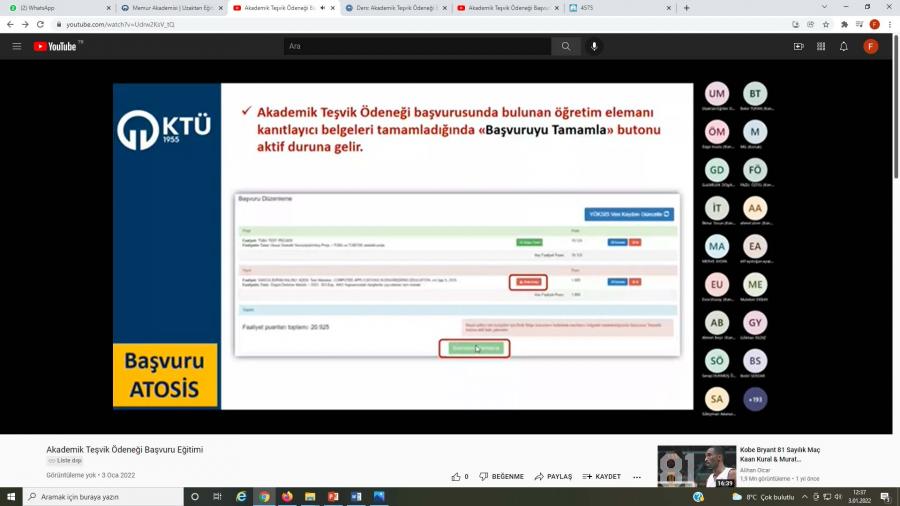900x506 pixels.
Task: Open the create video camera icon
Action: (x=798, y=46)
